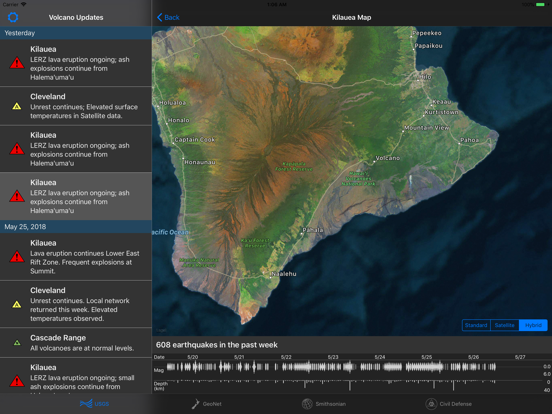Switch to the GeoNet tab

207,404
